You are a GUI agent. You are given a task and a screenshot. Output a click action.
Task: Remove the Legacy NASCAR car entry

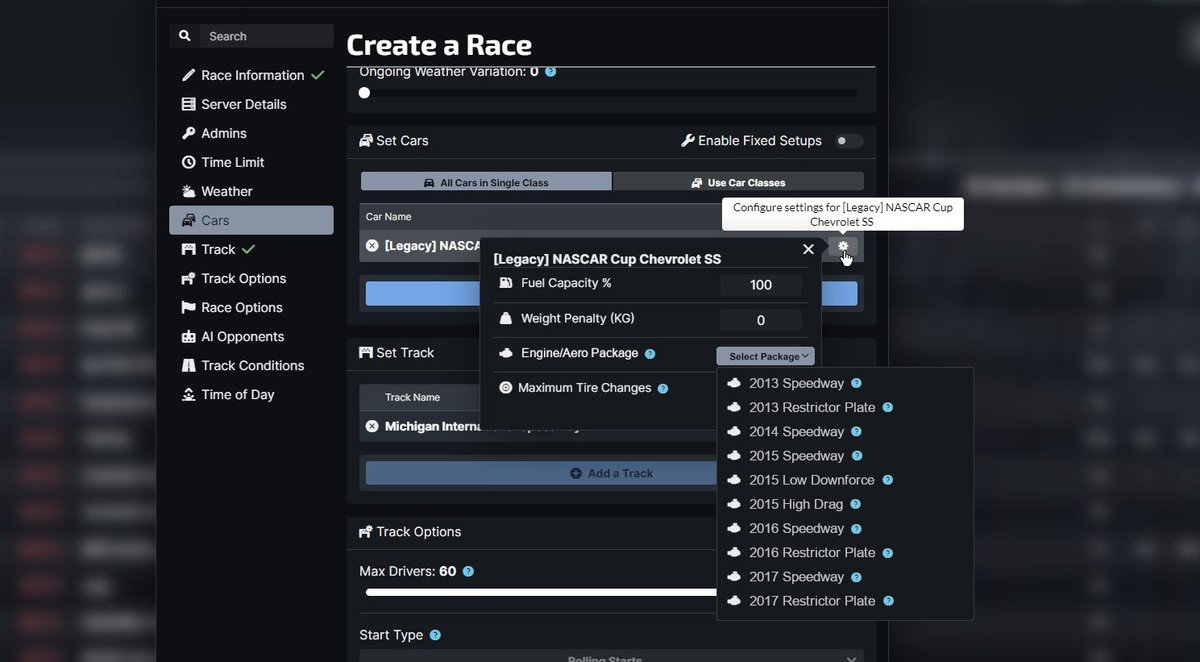pos(372,245)
